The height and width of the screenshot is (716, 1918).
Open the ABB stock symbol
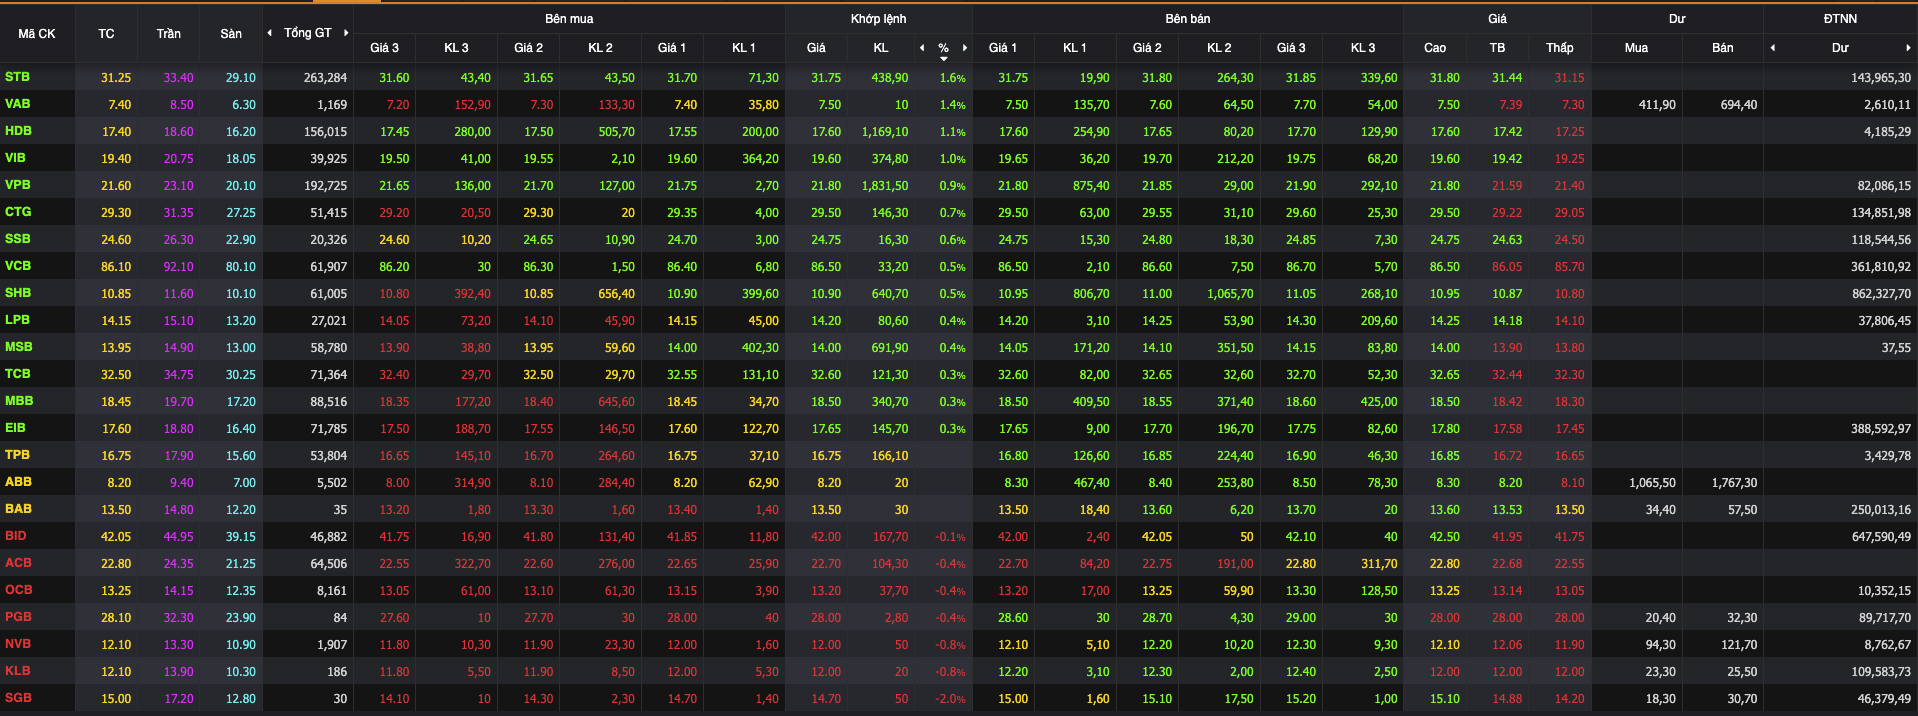pos(18,482)
